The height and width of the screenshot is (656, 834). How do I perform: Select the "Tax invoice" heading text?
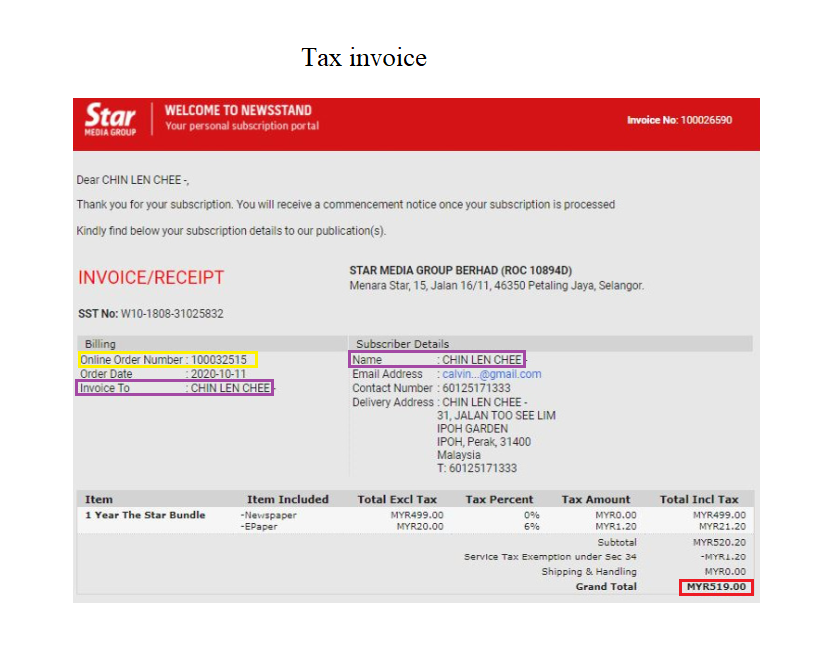364,57
